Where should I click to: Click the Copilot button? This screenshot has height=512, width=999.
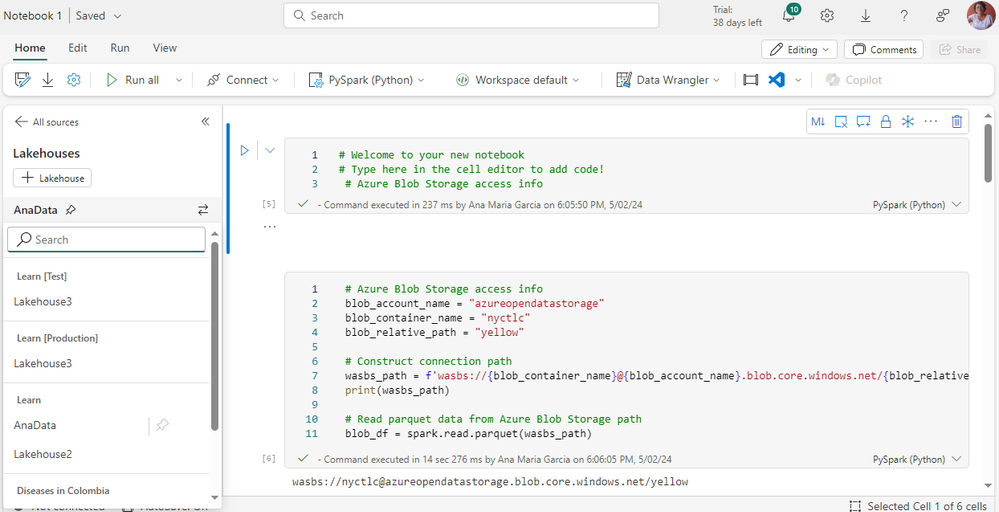coord(854,80)
